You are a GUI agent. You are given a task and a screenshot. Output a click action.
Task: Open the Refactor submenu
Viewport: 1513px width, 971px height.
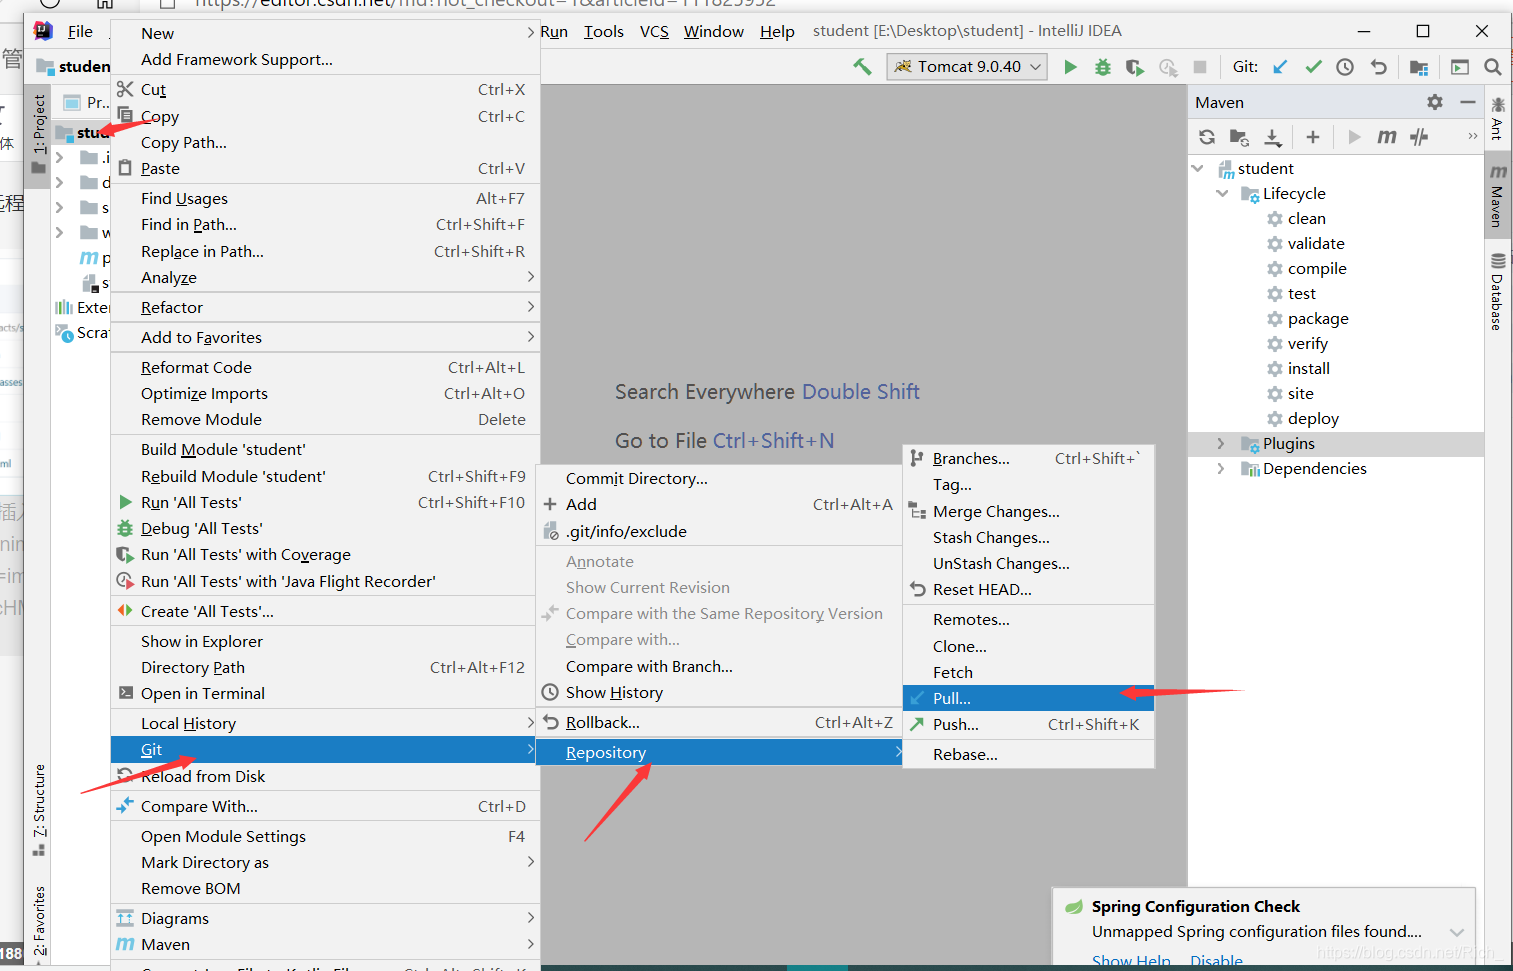[x=325, y=307]
